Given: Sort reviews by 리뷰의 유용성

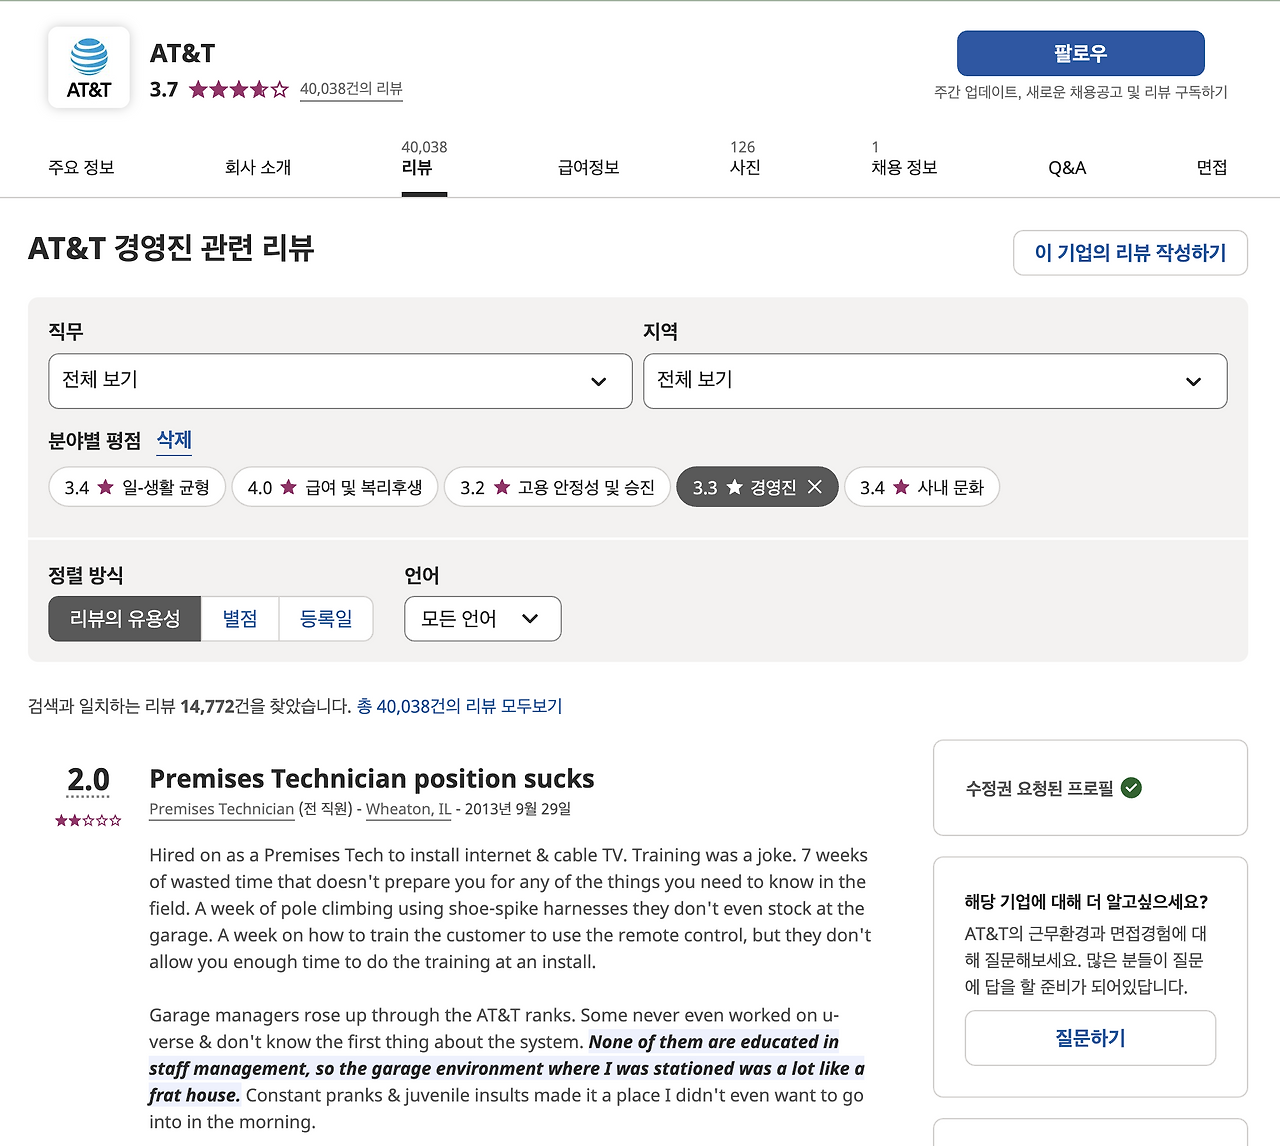Looking at the screenshot, I should [x=125, y=619].
